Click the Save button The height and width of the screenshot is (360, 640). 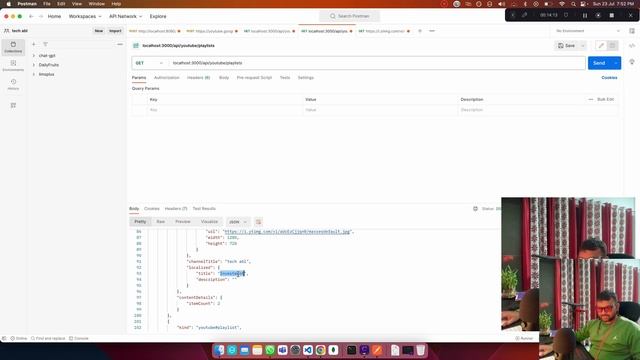coord(566,46)
